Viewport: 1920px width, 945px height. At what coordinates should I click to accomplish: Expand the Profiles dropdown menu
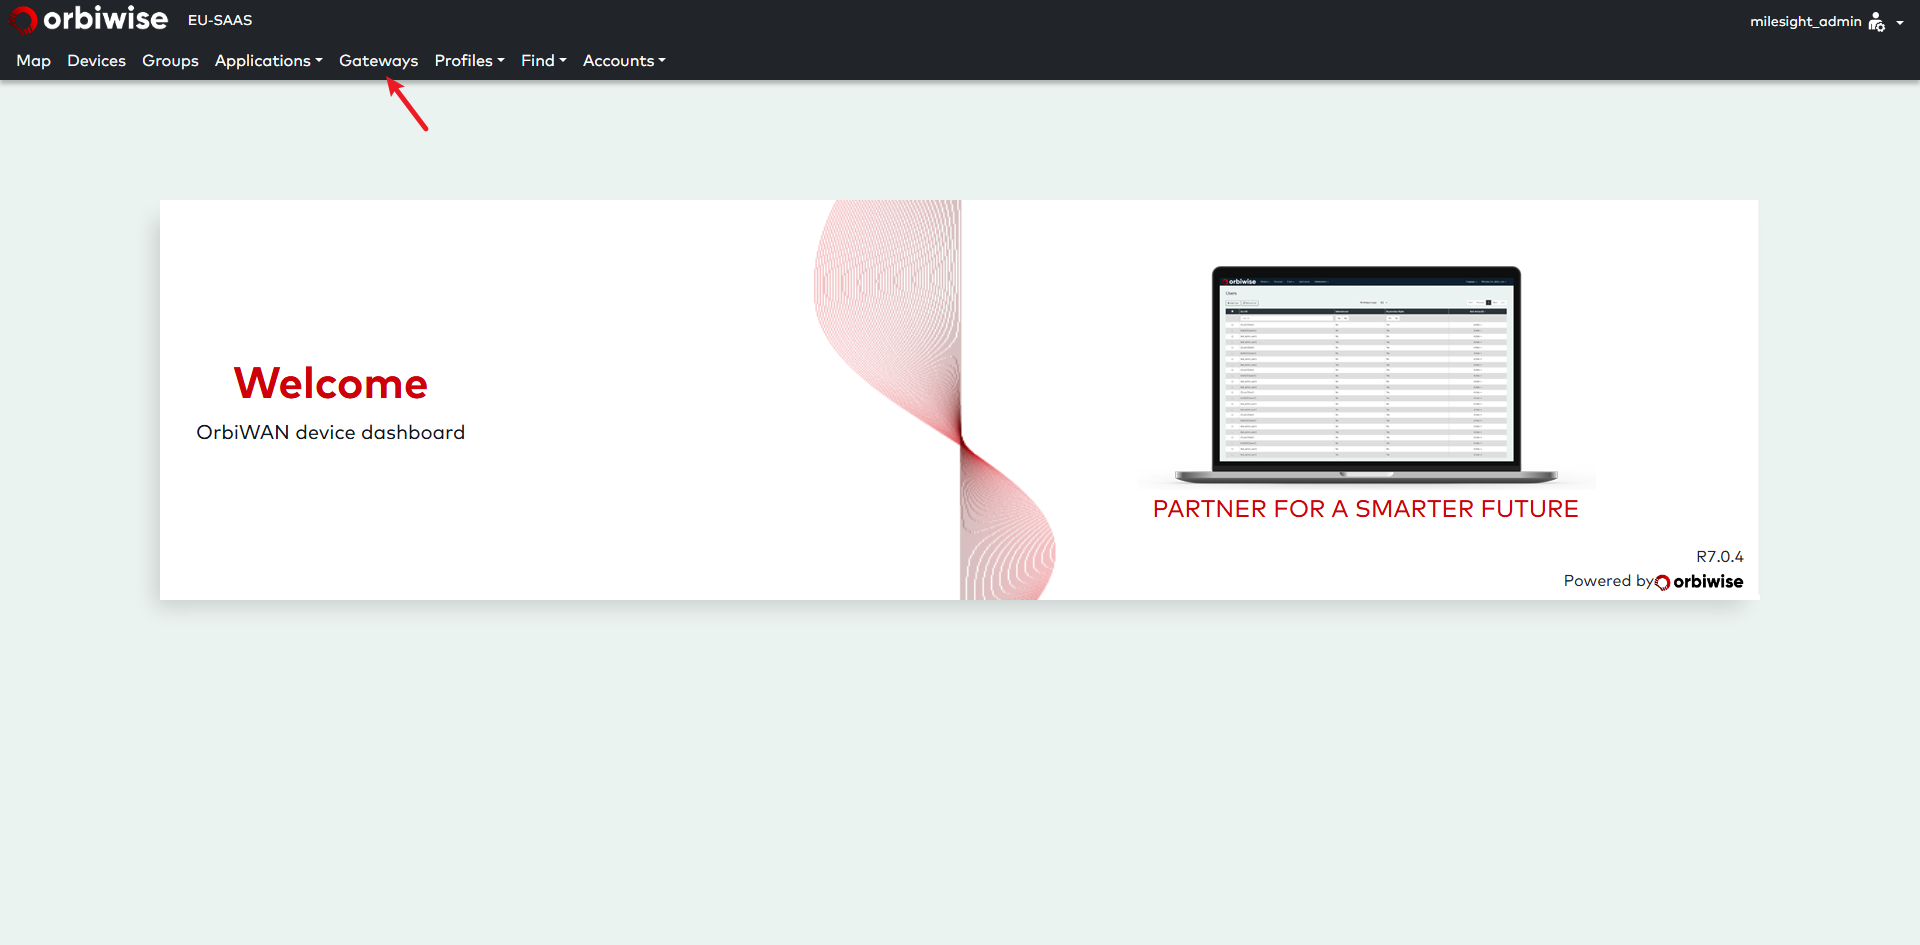coord(469,61)
